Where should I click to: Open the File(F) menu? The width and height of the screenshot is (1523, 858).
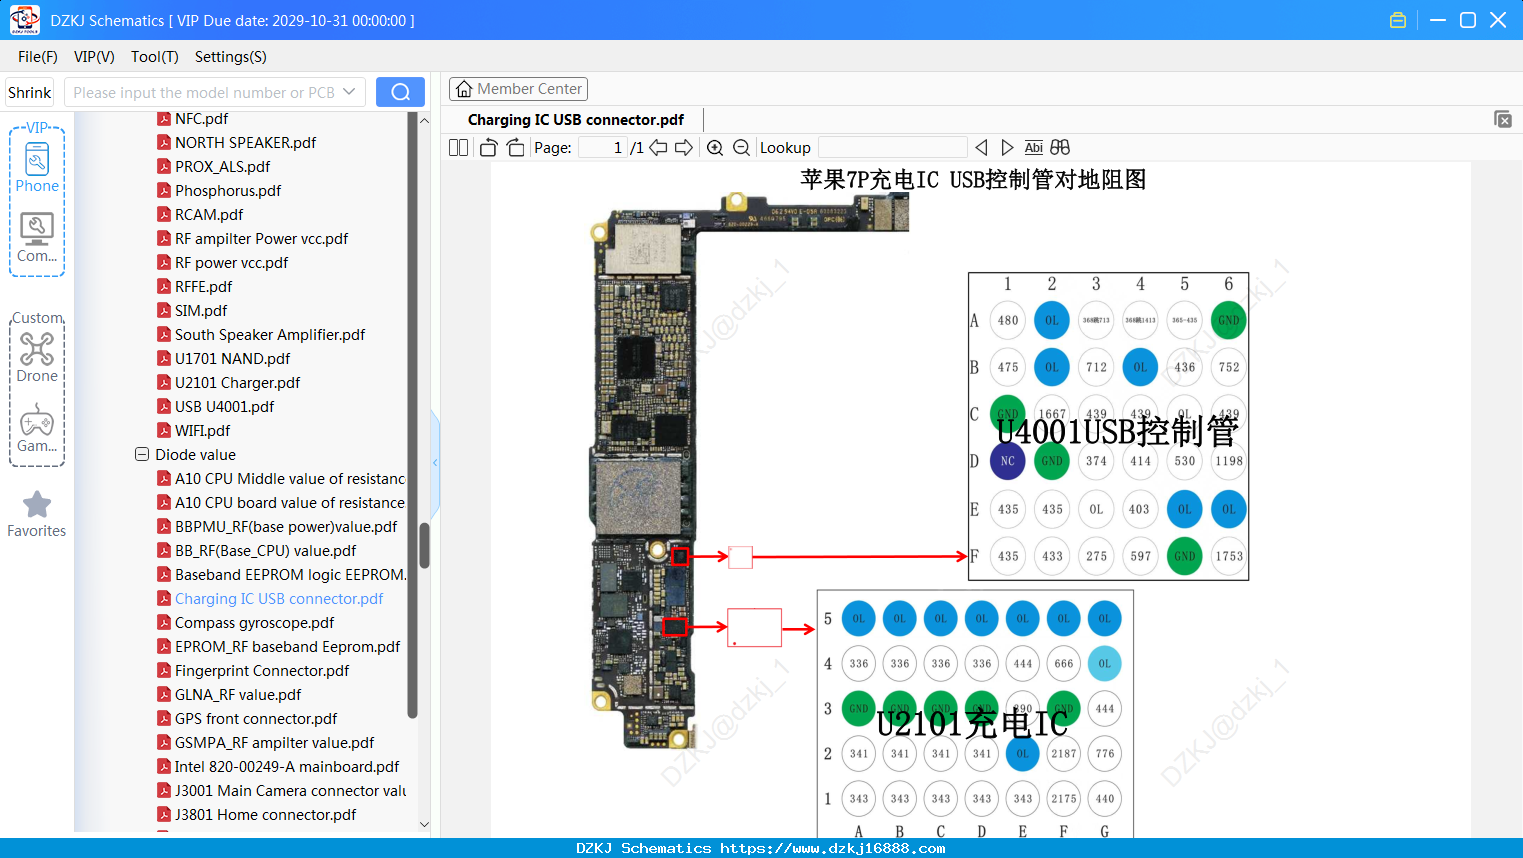point(38,57)
